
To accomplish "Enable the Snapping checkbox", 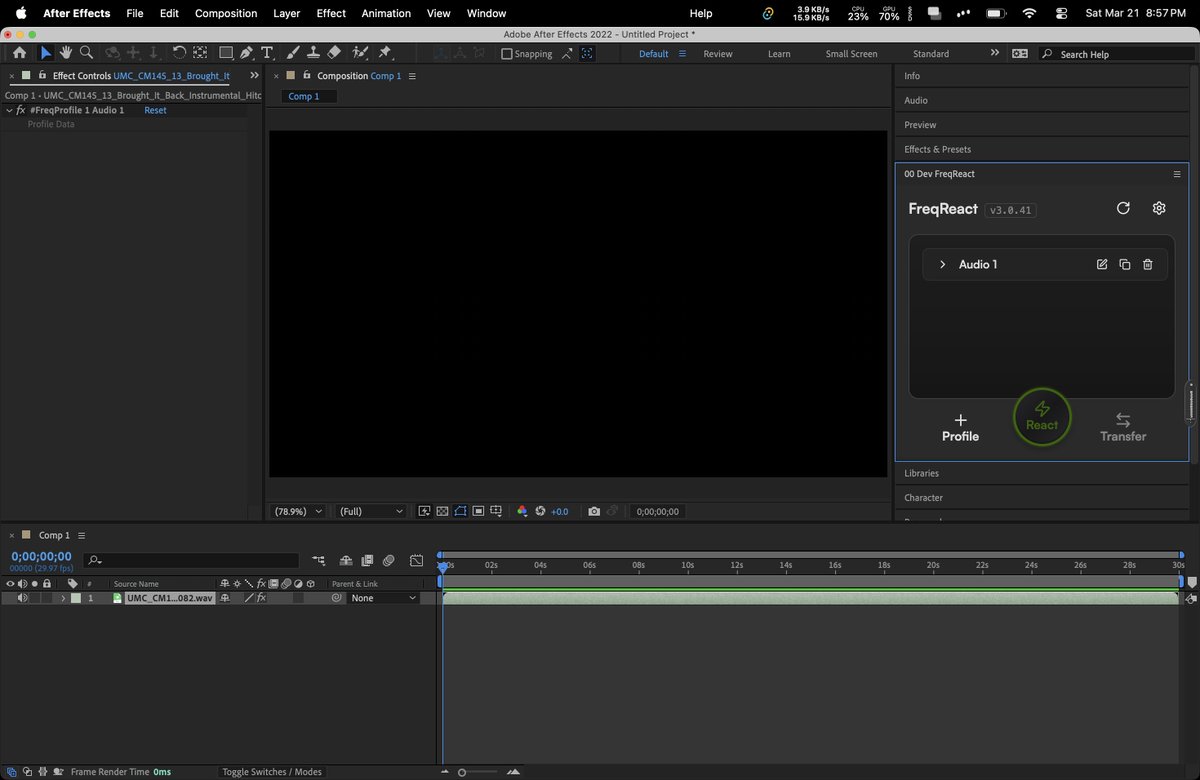I will (x=506, y=54).
